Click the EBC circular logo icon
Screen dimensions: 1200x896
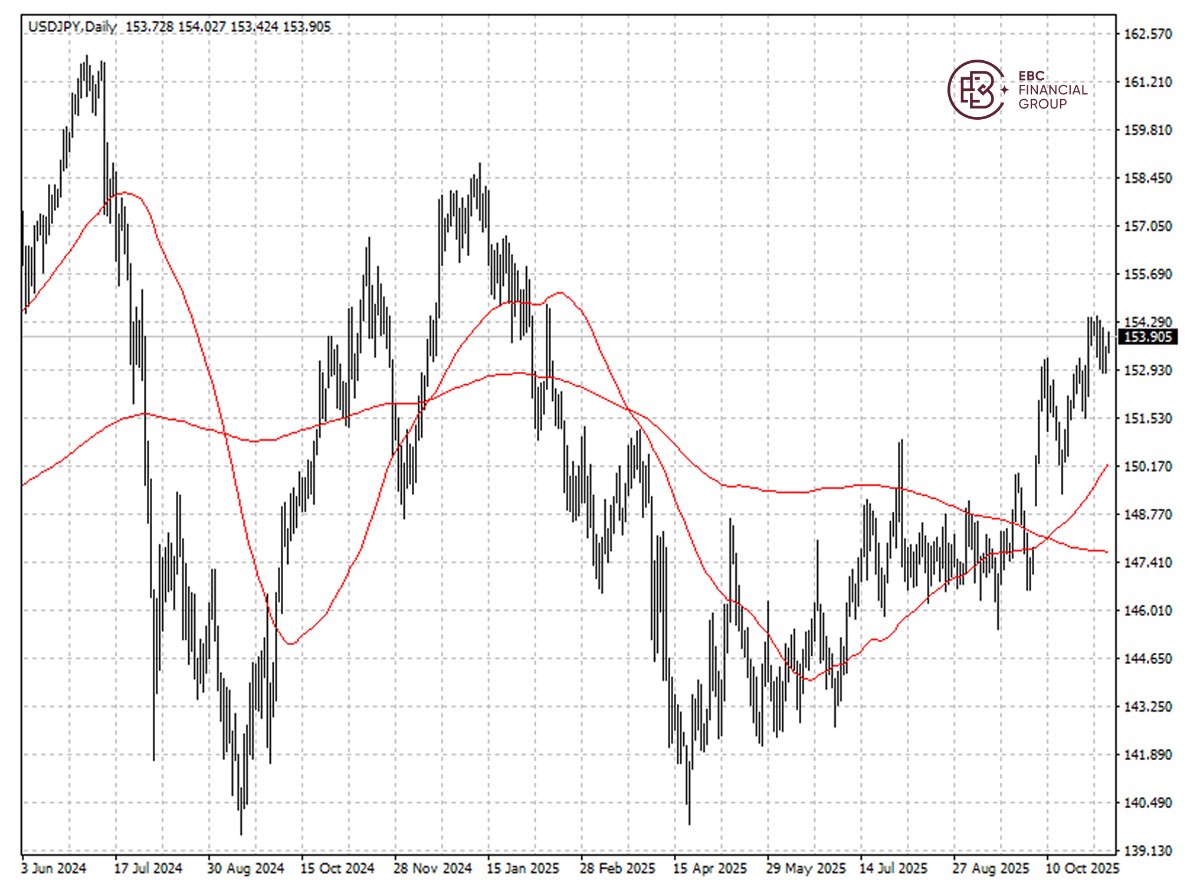coord(976,90)
